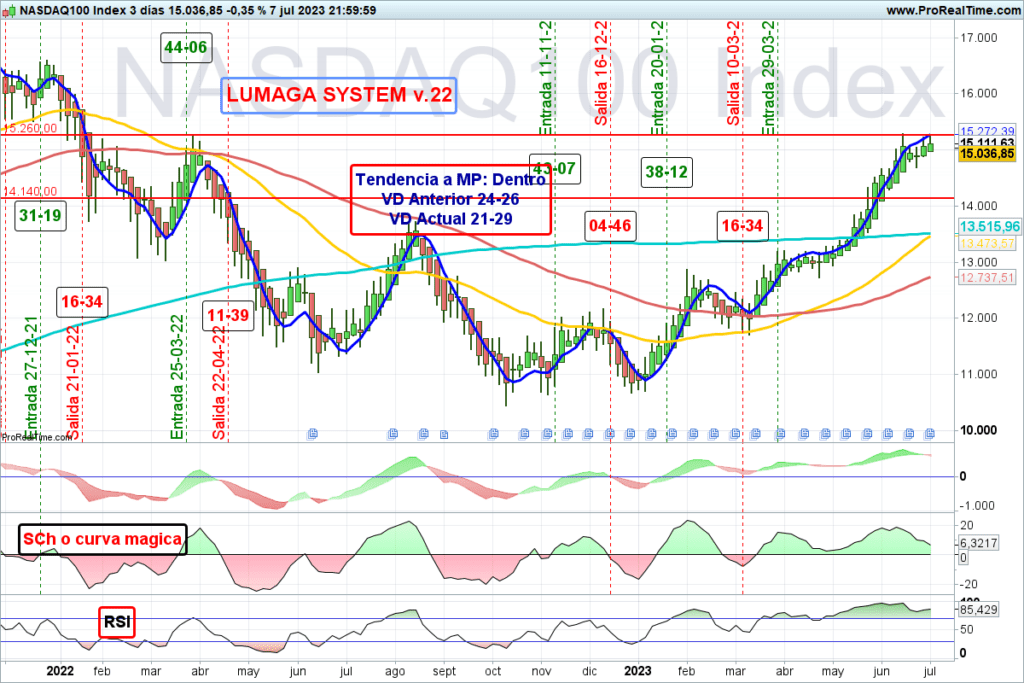The height and width of the screenshot is (683, 1024).
Task: Click the oct month label on time axis
Action: coord(493,671)
